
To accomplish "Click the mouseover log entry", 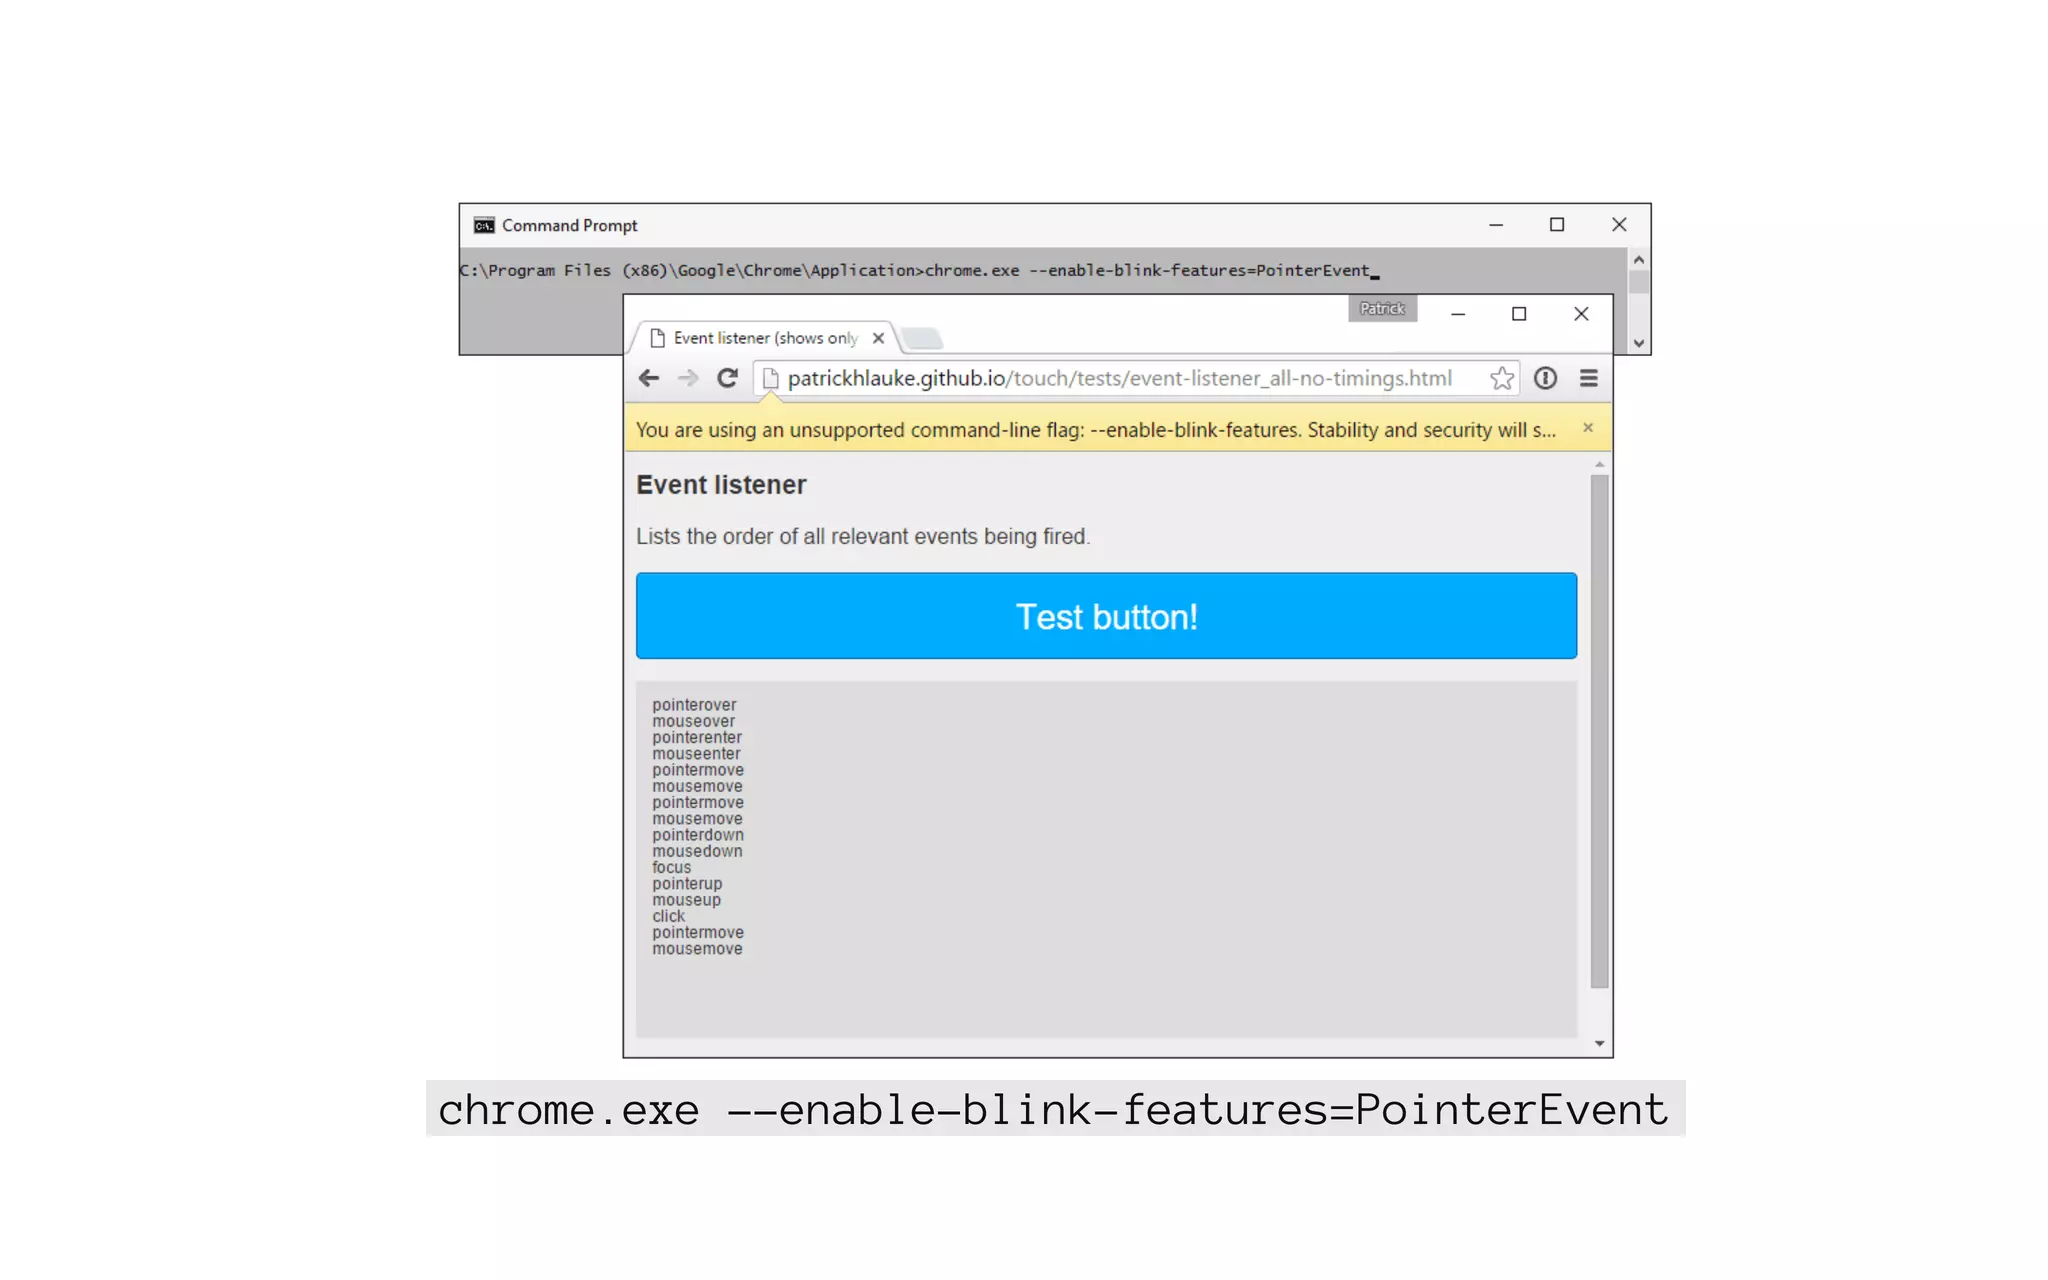I will (x=693, y=721).
